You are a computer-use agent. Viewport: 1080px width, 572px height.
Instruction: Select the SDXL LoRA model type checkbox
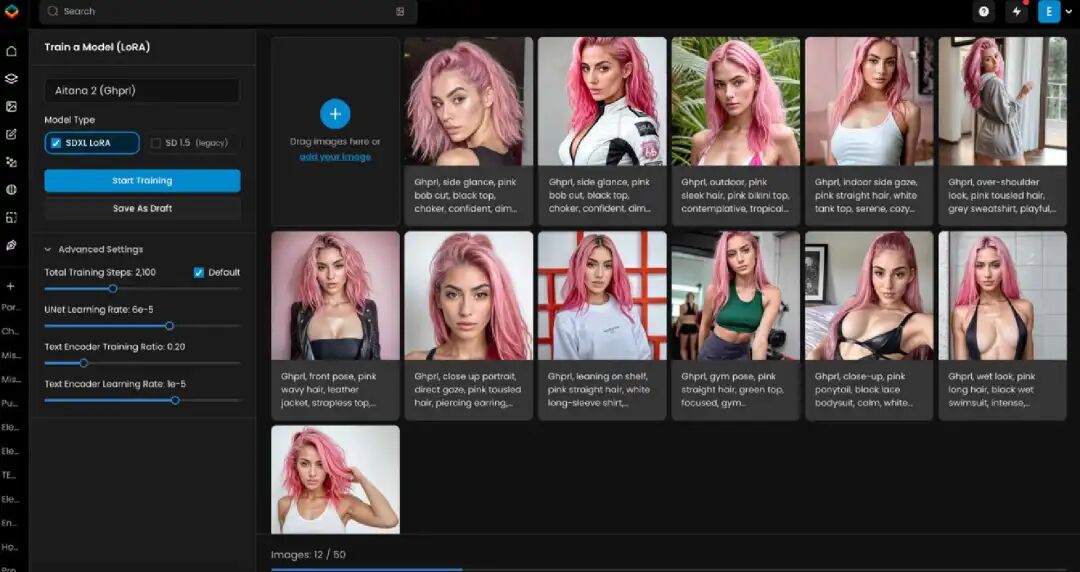click(56, 143)
